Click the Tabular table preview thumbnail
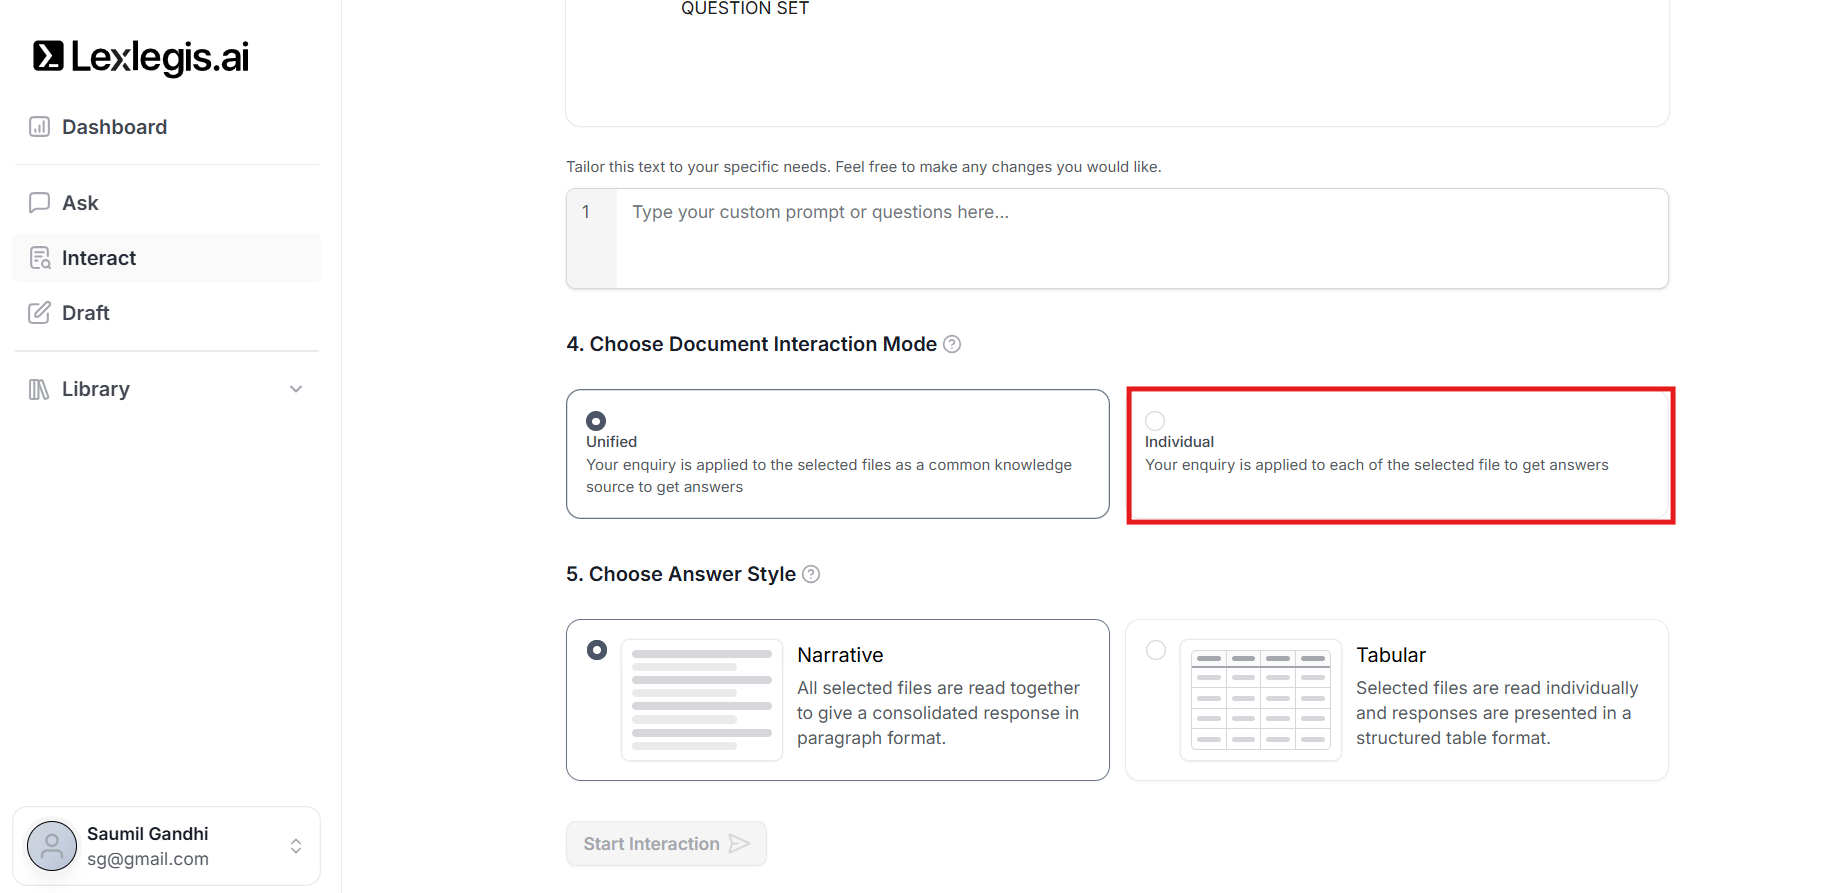1843x893 pixels. pos(1260,700)
